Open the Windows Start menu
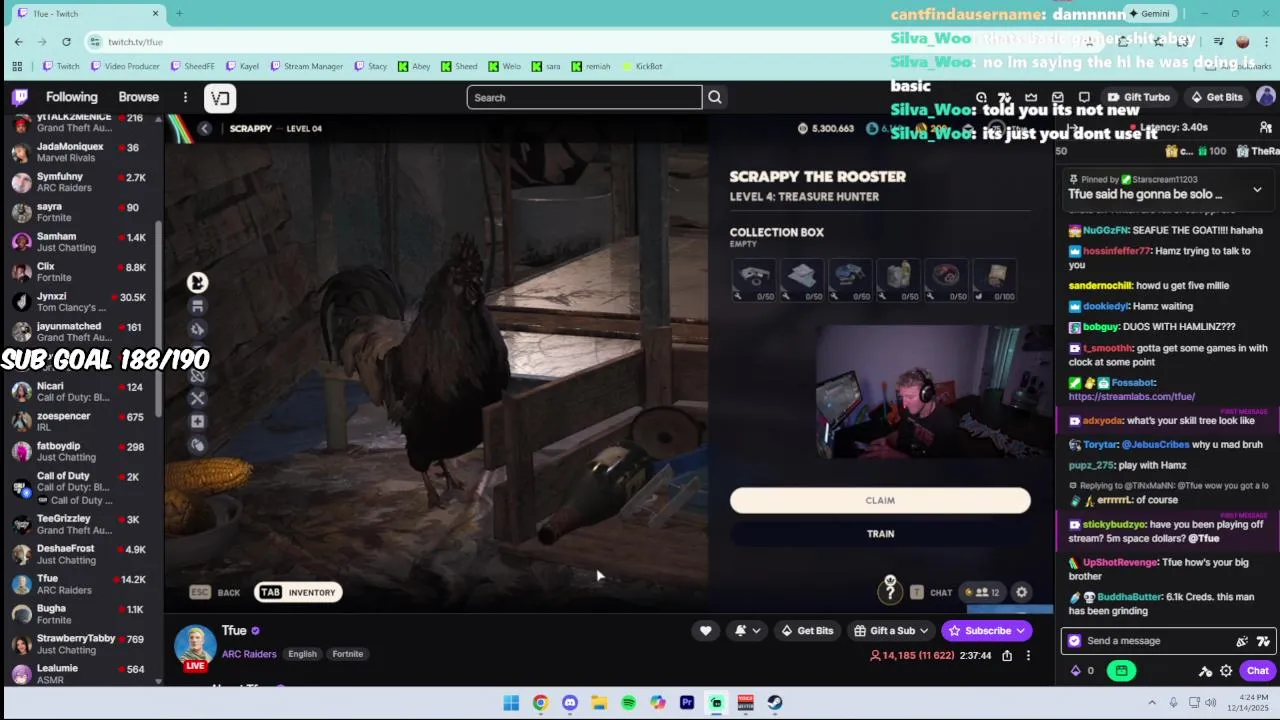 tap(511, 703)
